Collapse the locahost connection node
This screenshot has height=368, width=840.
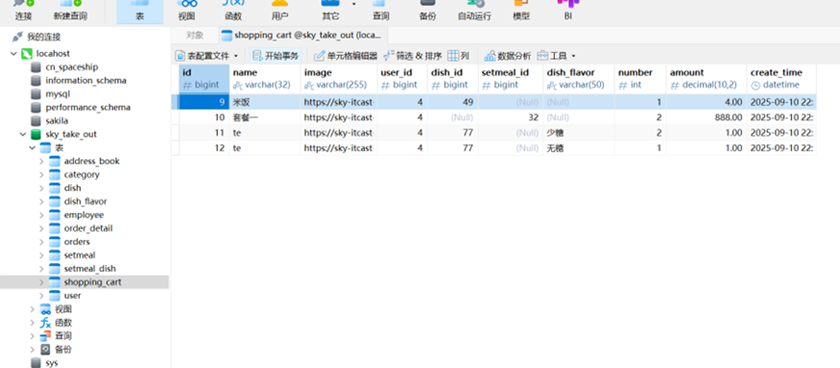(x=13, y=54)
